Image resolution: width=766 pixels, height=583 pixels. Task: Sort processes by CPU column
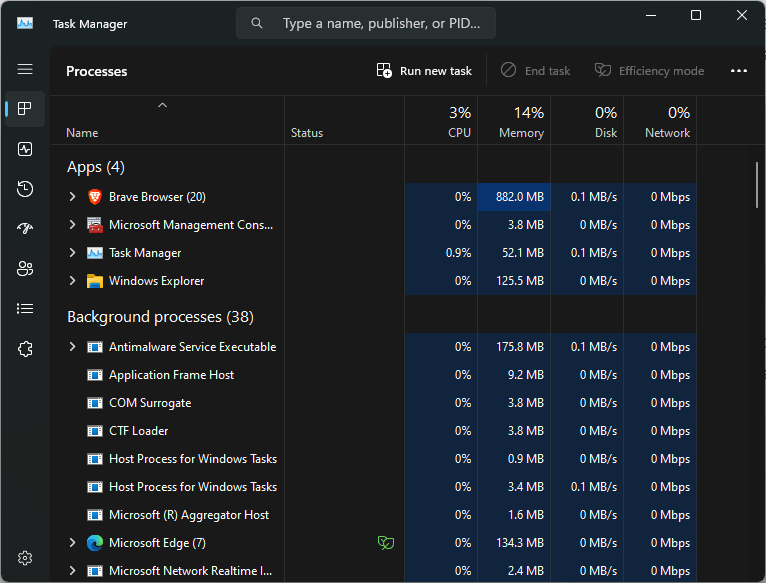(x=441, y=120)
